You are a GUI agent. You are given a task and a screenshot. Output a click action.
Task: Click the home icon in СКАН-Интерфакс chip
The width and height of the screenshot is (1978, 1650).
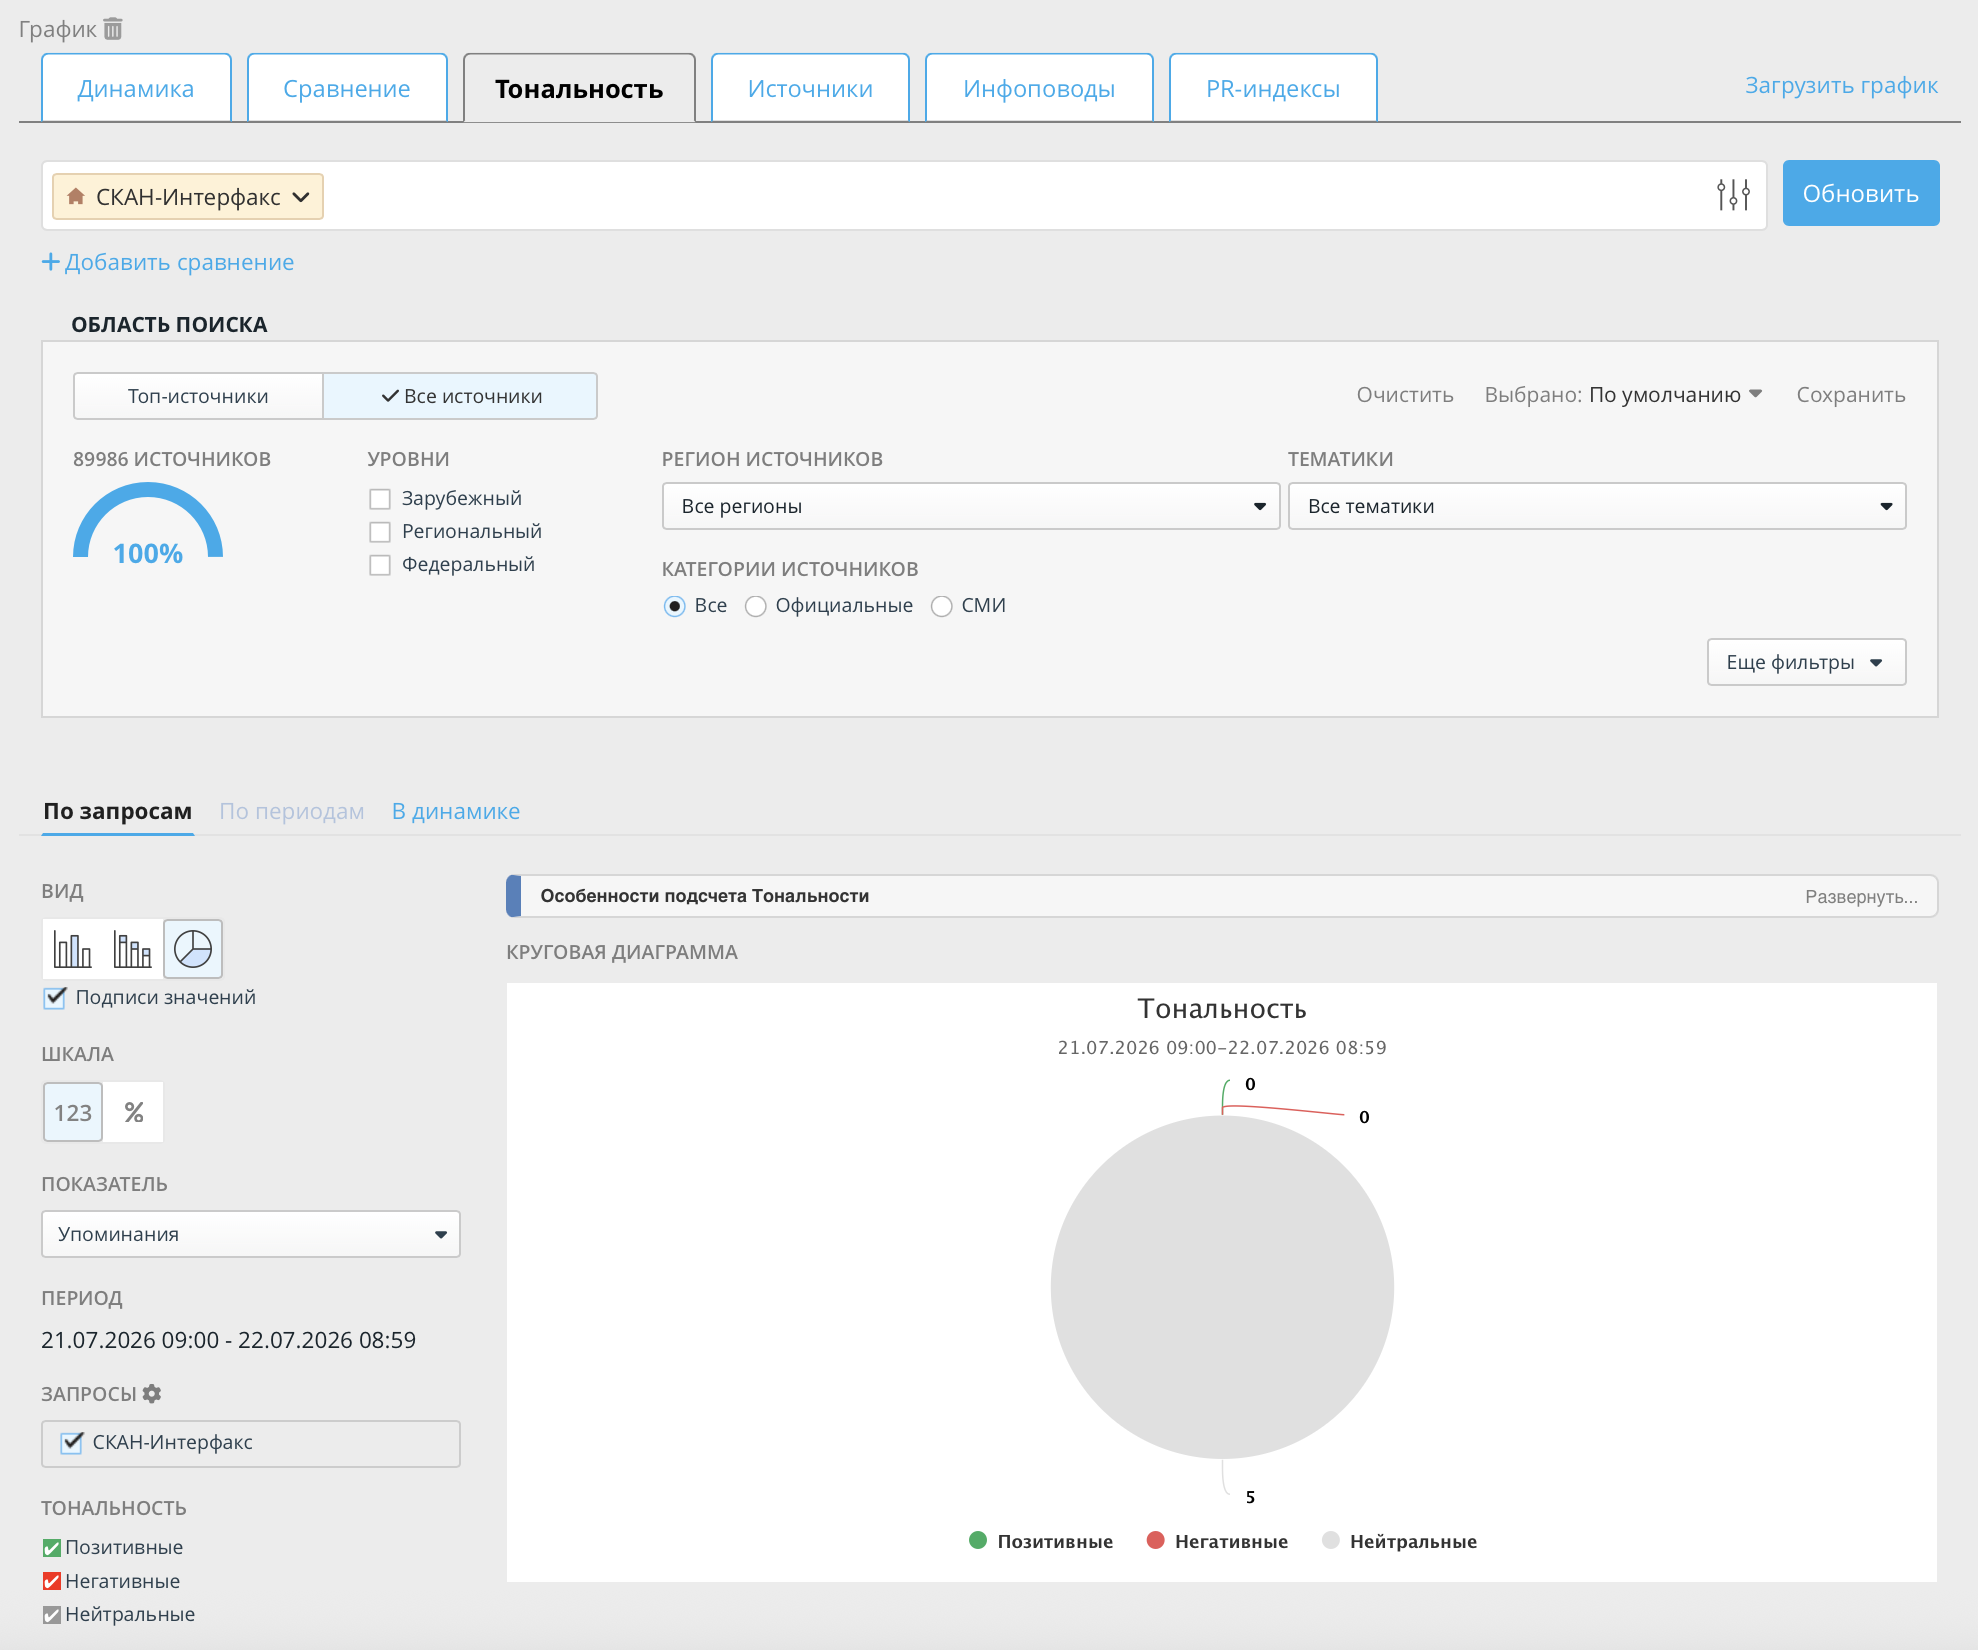(x=76, y=197)
